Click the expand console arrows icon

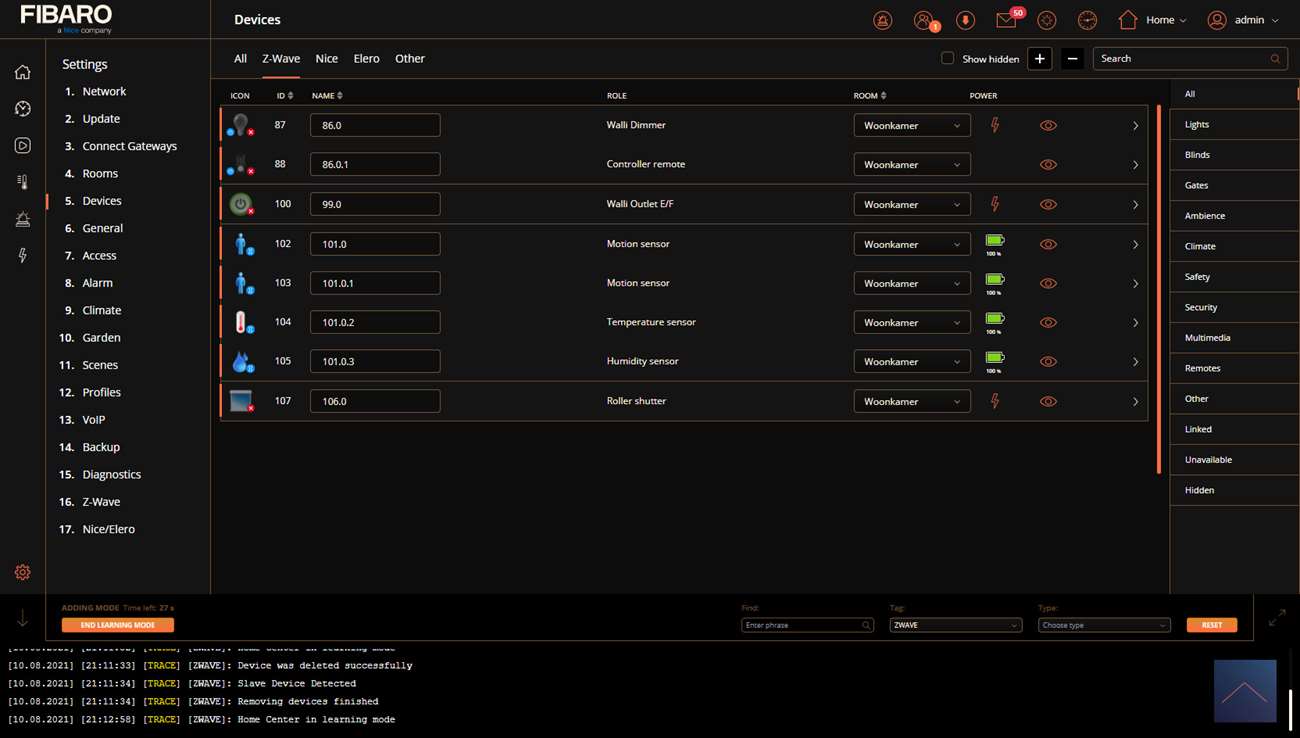click(x=1277, y=619)
